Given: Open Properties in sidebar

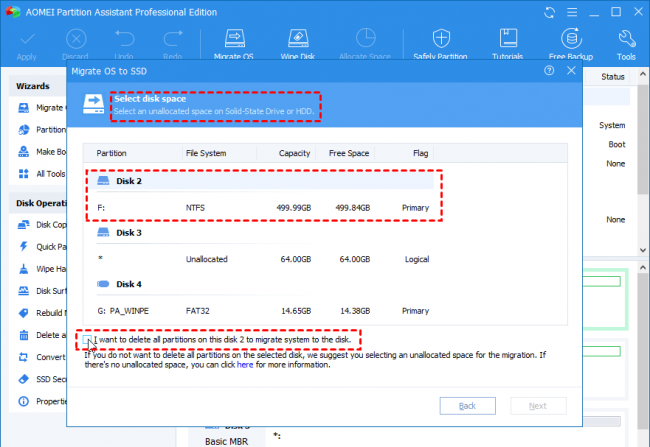Looking at the screenshot, I should click(x=41, y=401).
